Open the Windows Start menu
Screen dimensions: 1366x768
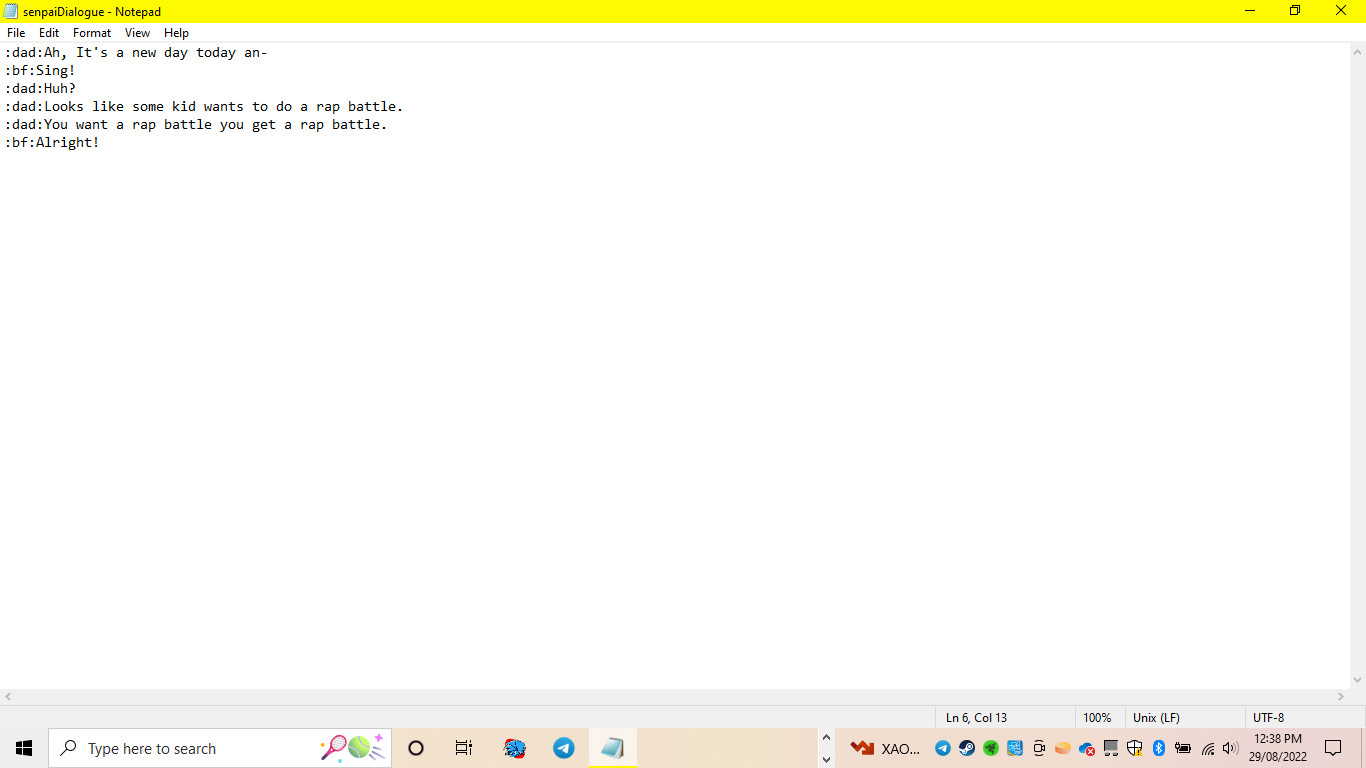pos(24,748)
